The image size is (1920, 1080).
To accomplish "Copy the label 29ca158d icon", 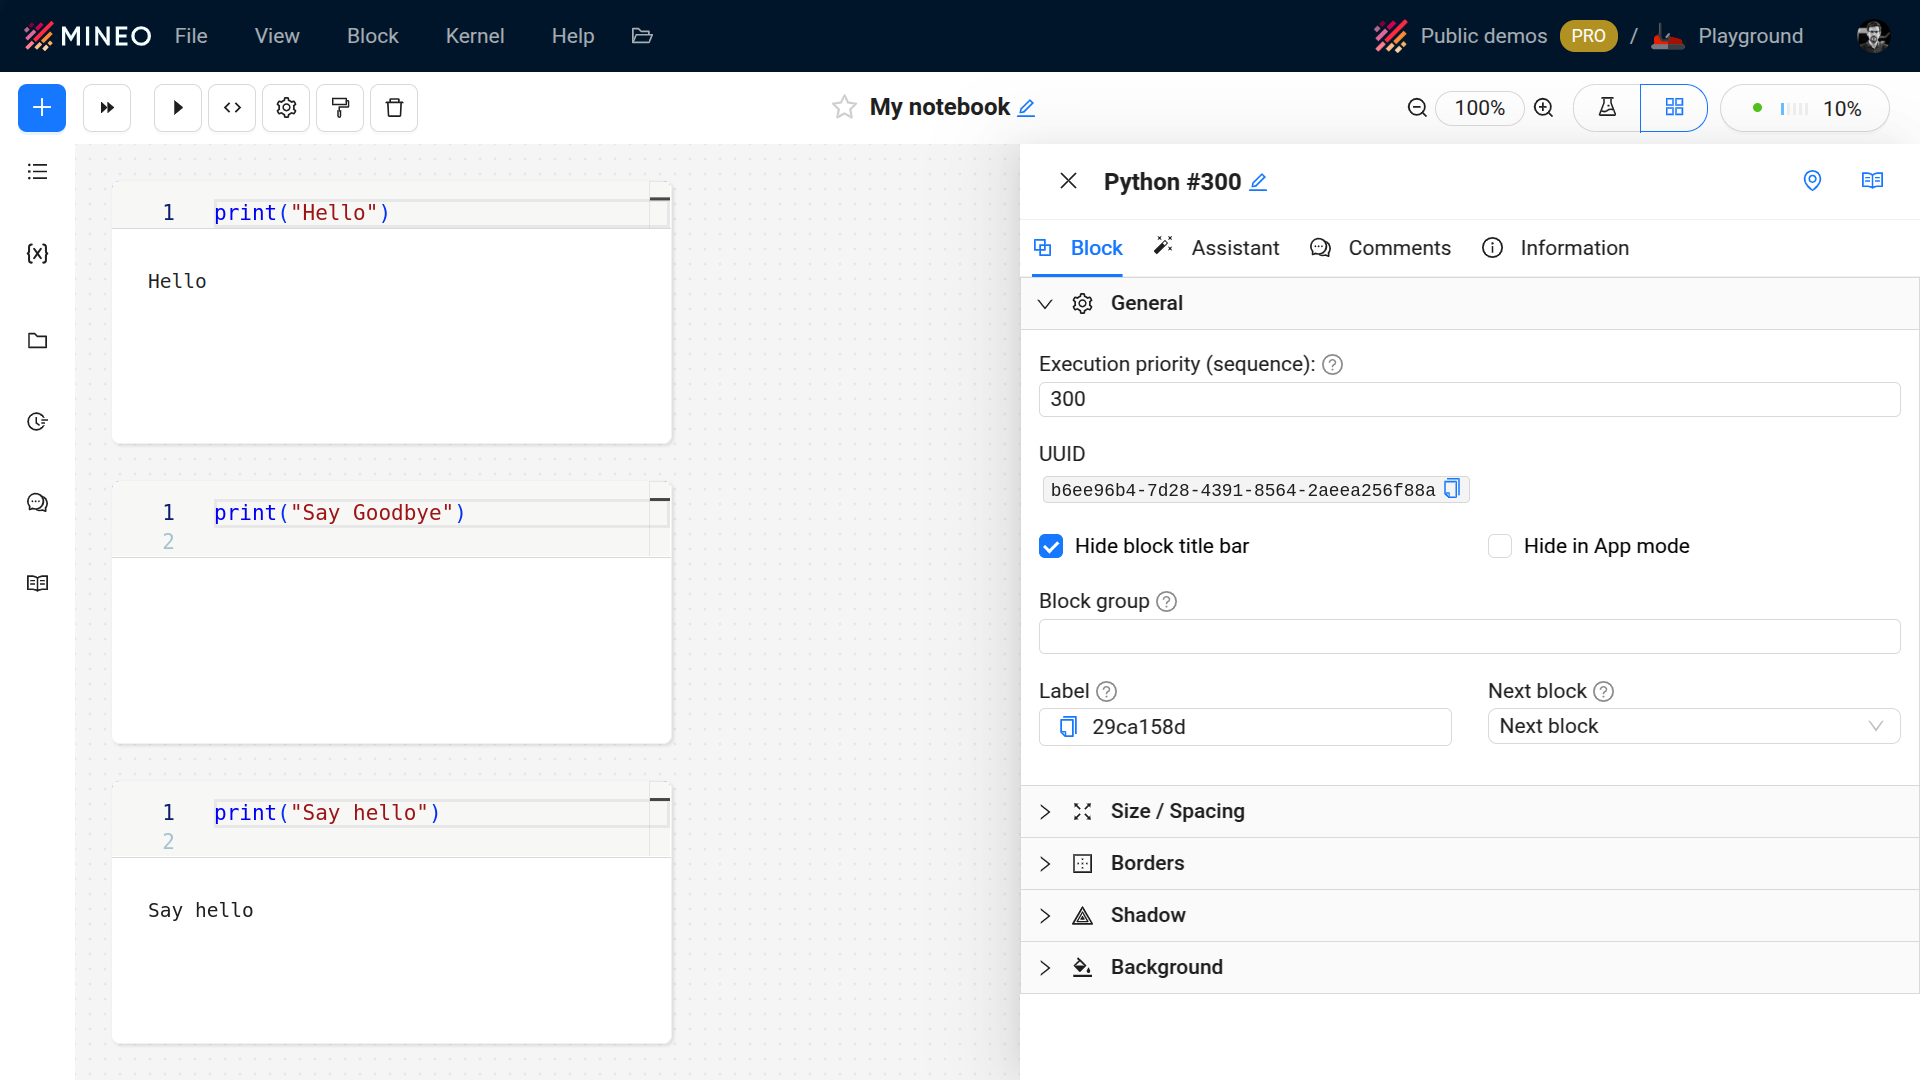I will 1068,727.
